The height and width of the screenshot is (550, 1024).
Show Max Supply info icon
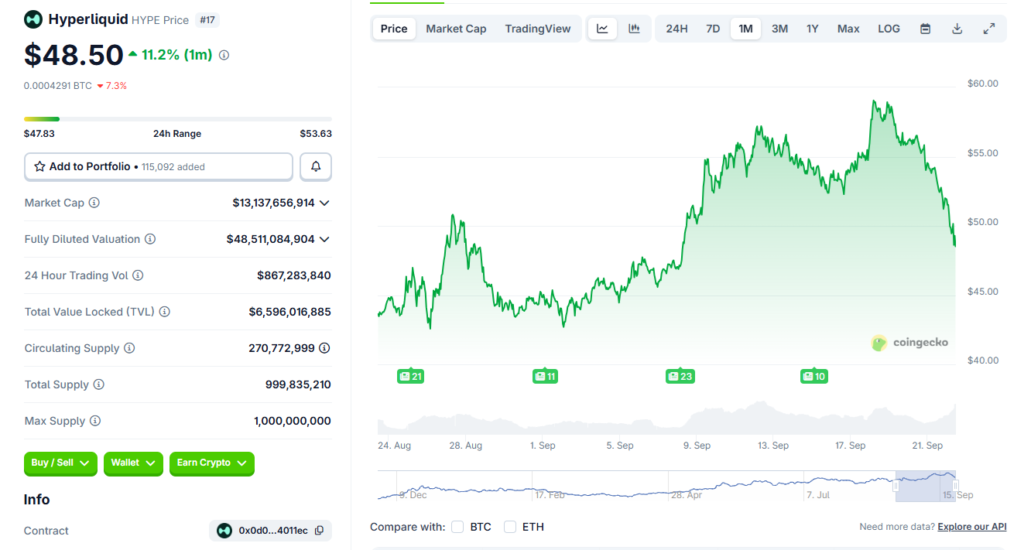click(x=95, y=421)
